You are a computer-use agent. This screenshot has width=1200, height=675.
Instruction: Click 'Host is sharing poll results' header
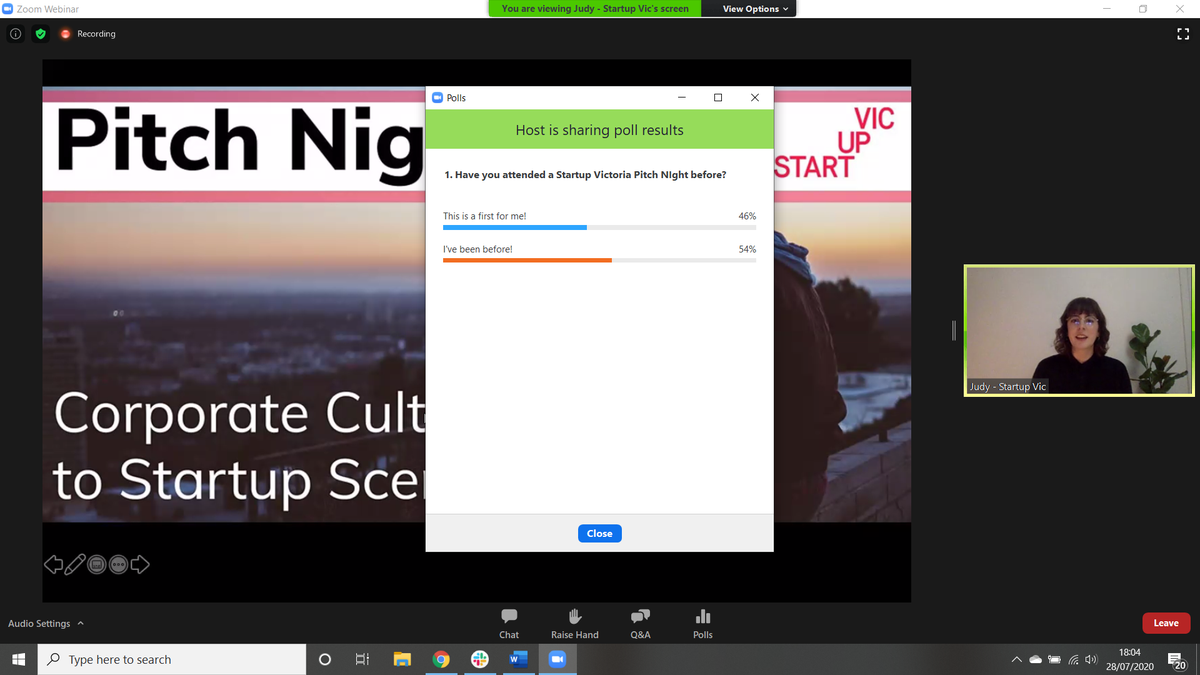[x=599, y=130]
